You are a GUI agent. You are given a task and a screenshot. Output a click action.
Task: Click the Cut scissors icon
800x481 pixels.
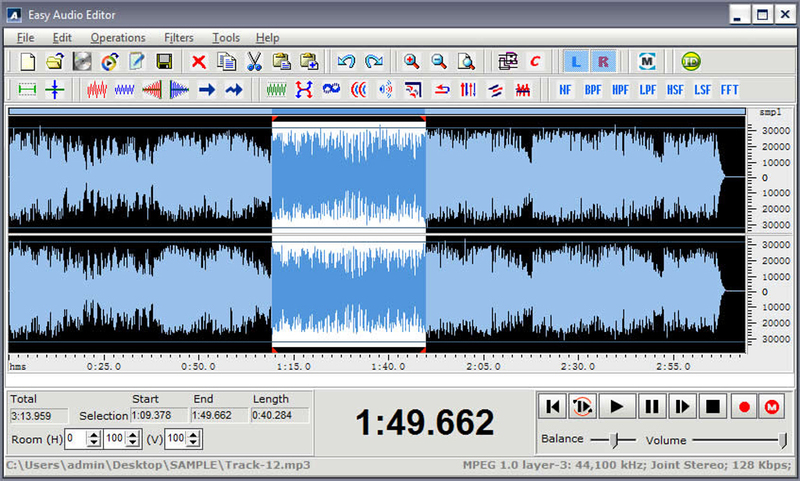click(x=254, y=62)
